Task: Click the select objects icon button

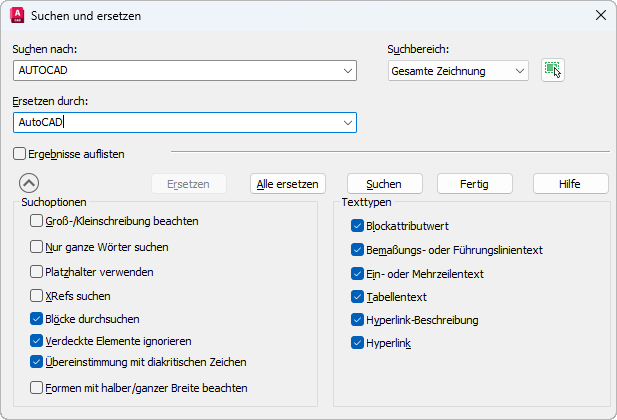Action: (552, 70)
